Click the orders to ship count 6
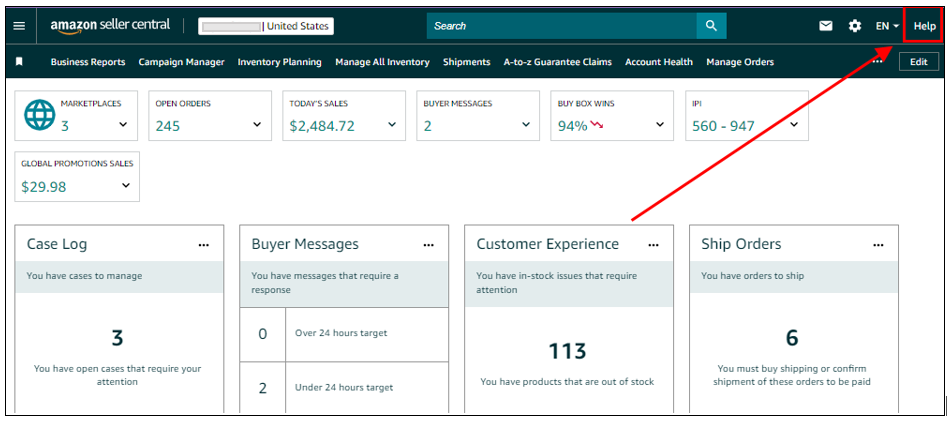Image resolution: width=952 pixels, height=424 pixels. [x=792, y=338]
